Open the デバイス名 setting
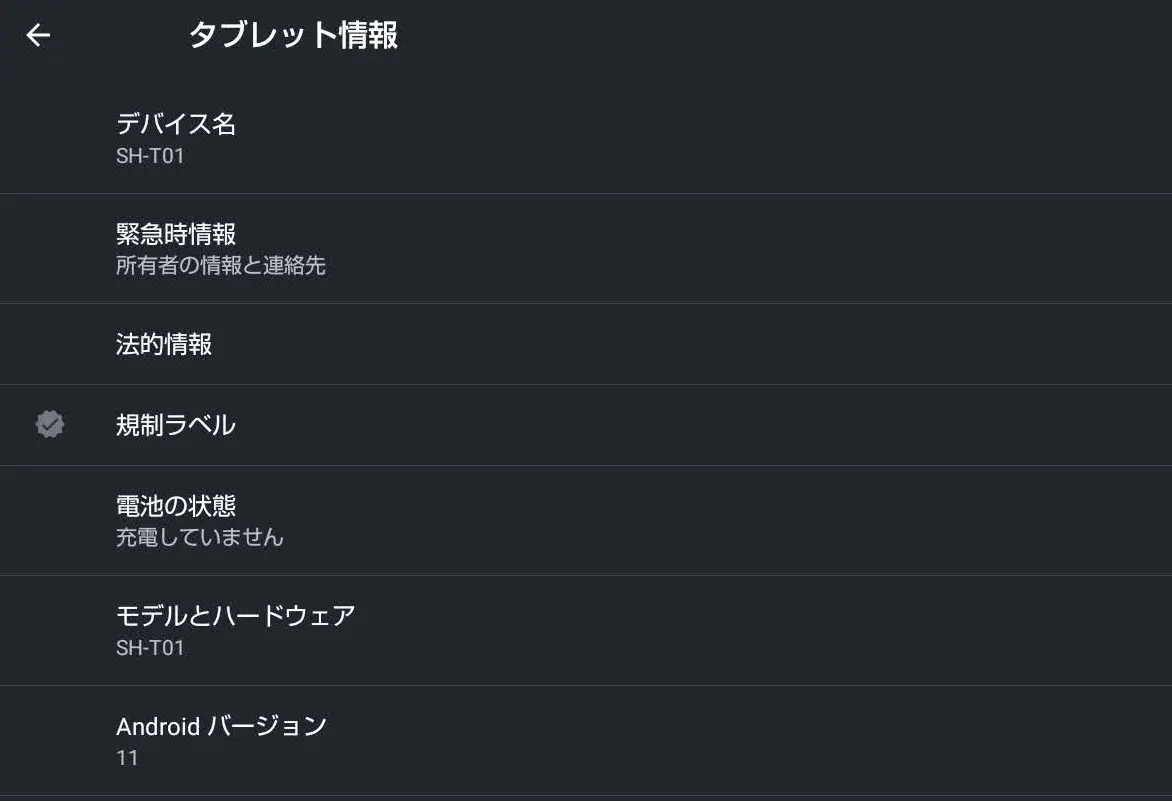 (586, 138)
